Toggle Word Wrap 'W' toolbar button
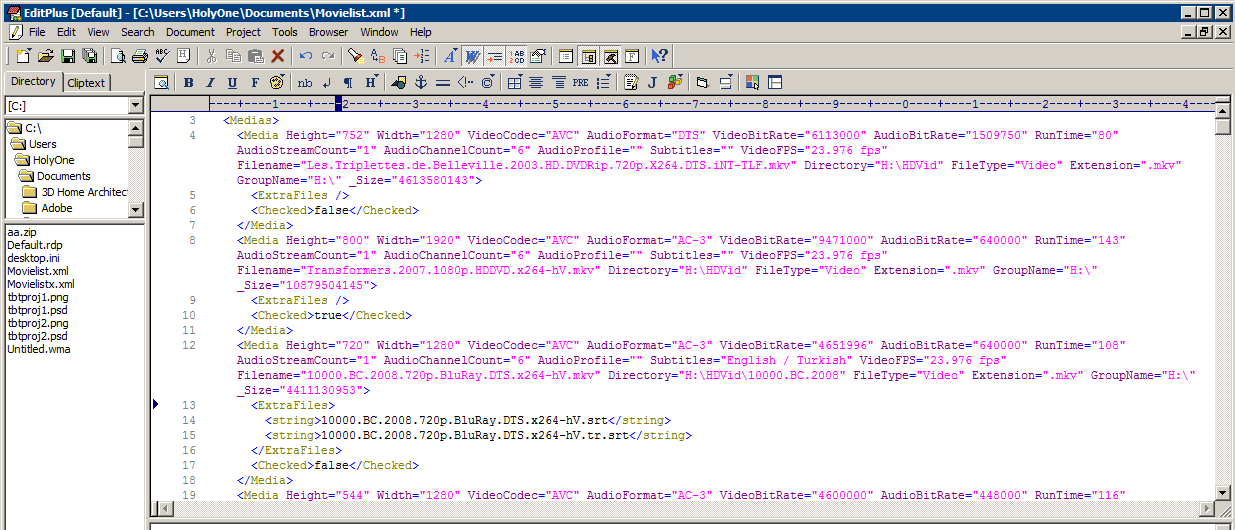 point(472,56)
